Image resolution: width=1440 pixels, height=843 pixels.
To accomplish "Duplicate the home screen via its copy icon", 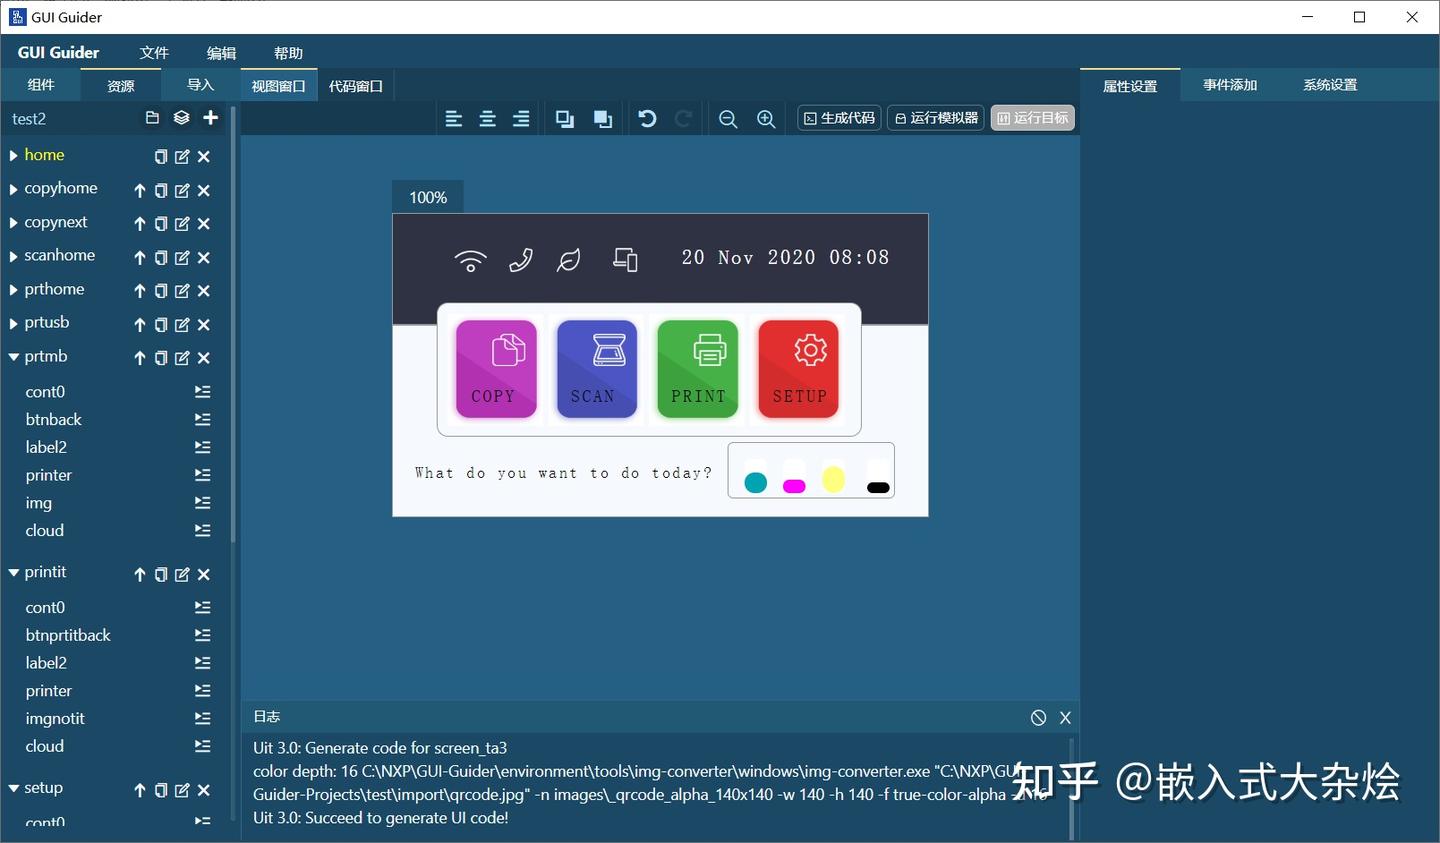I will click(160, 156).
